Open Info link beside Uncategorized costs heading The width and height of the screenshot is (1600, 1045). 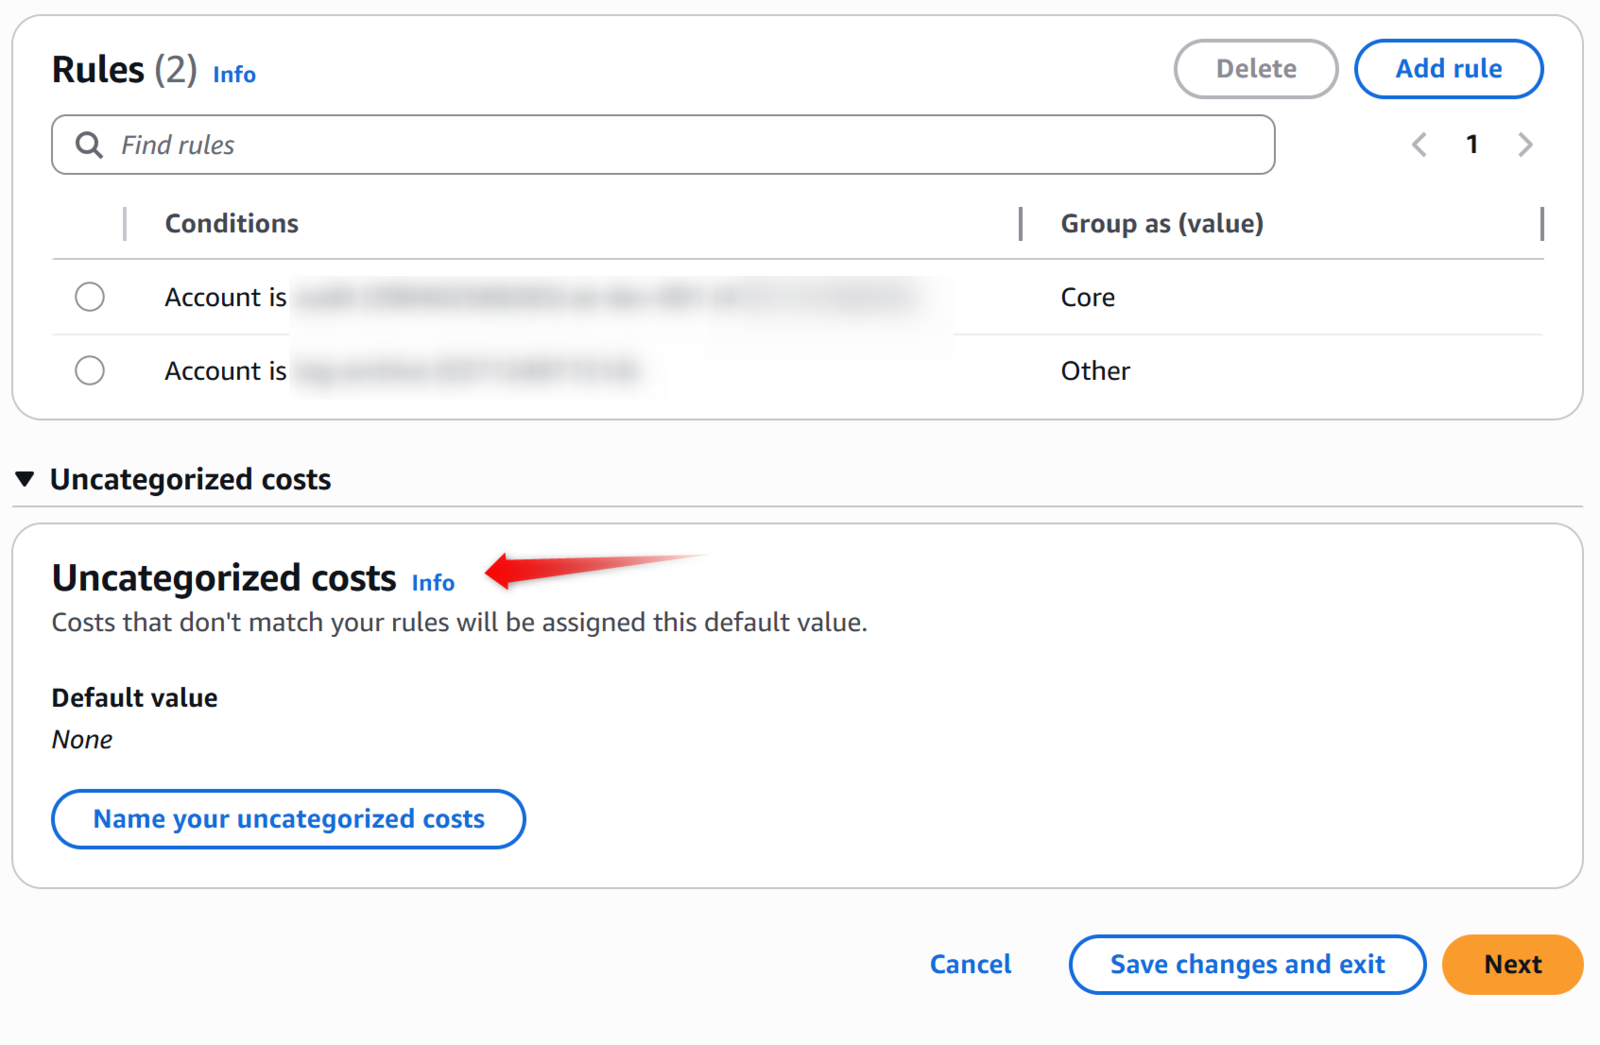point(433,583)
